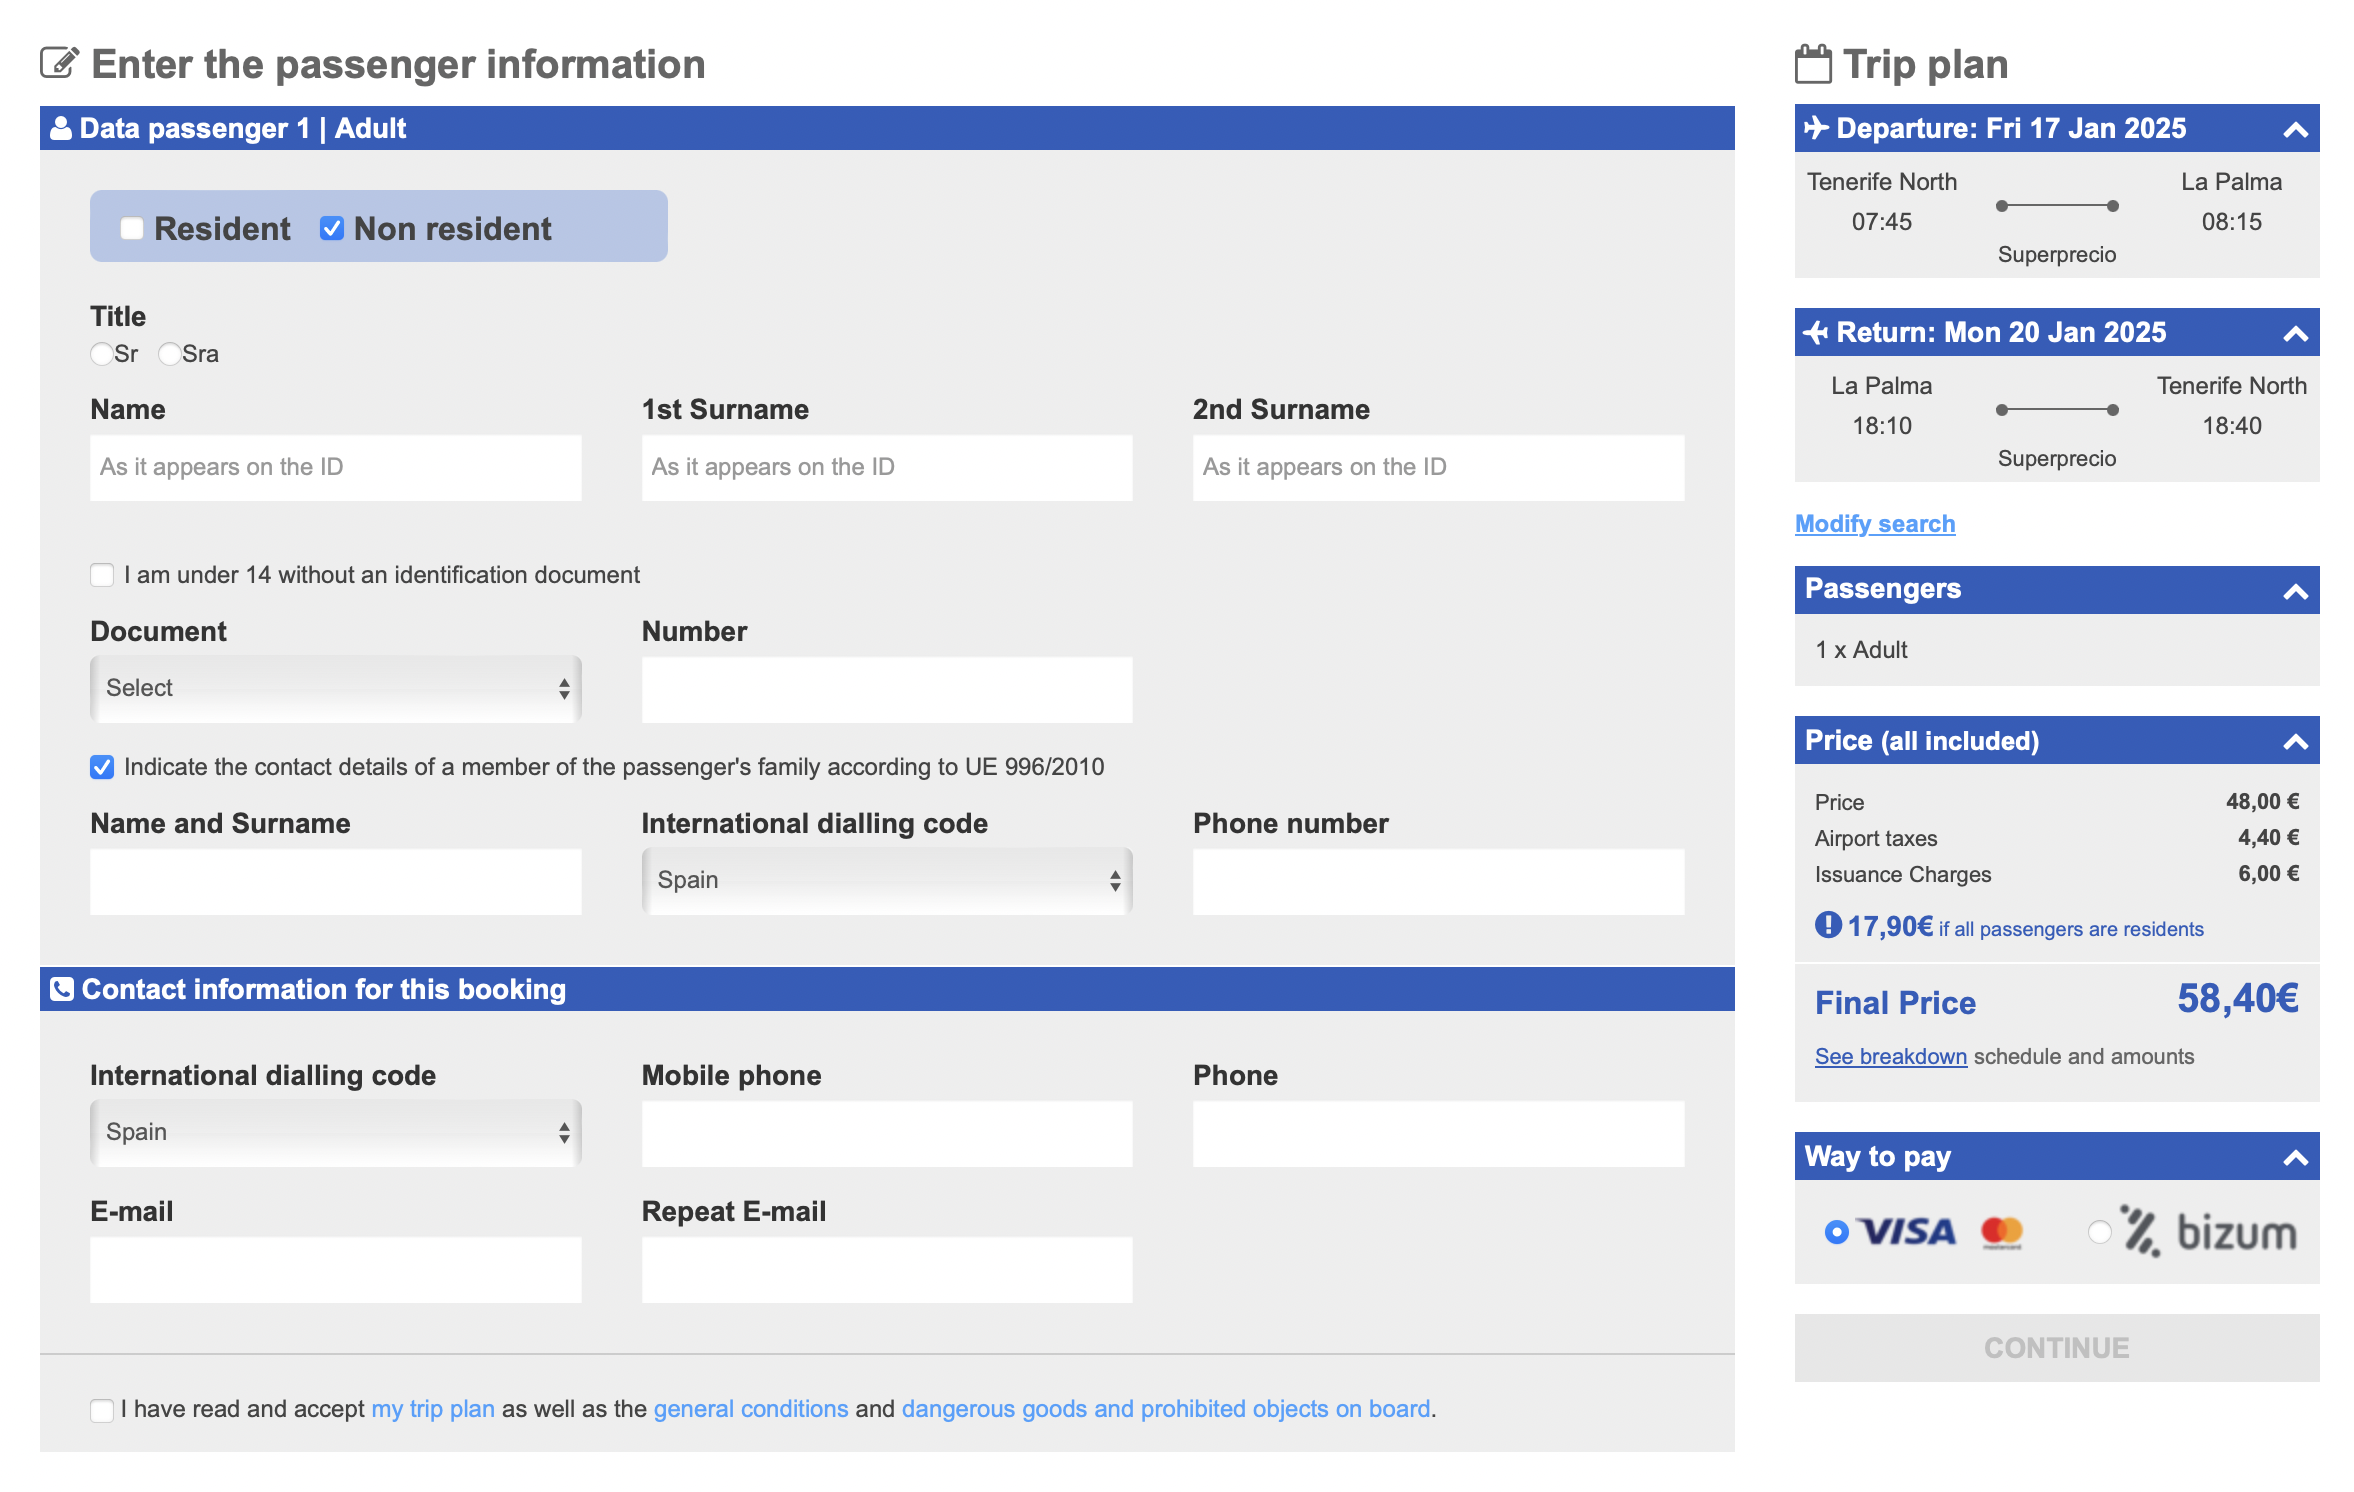Click the edit pencil icon beside the heading

(x=59, y=63)
